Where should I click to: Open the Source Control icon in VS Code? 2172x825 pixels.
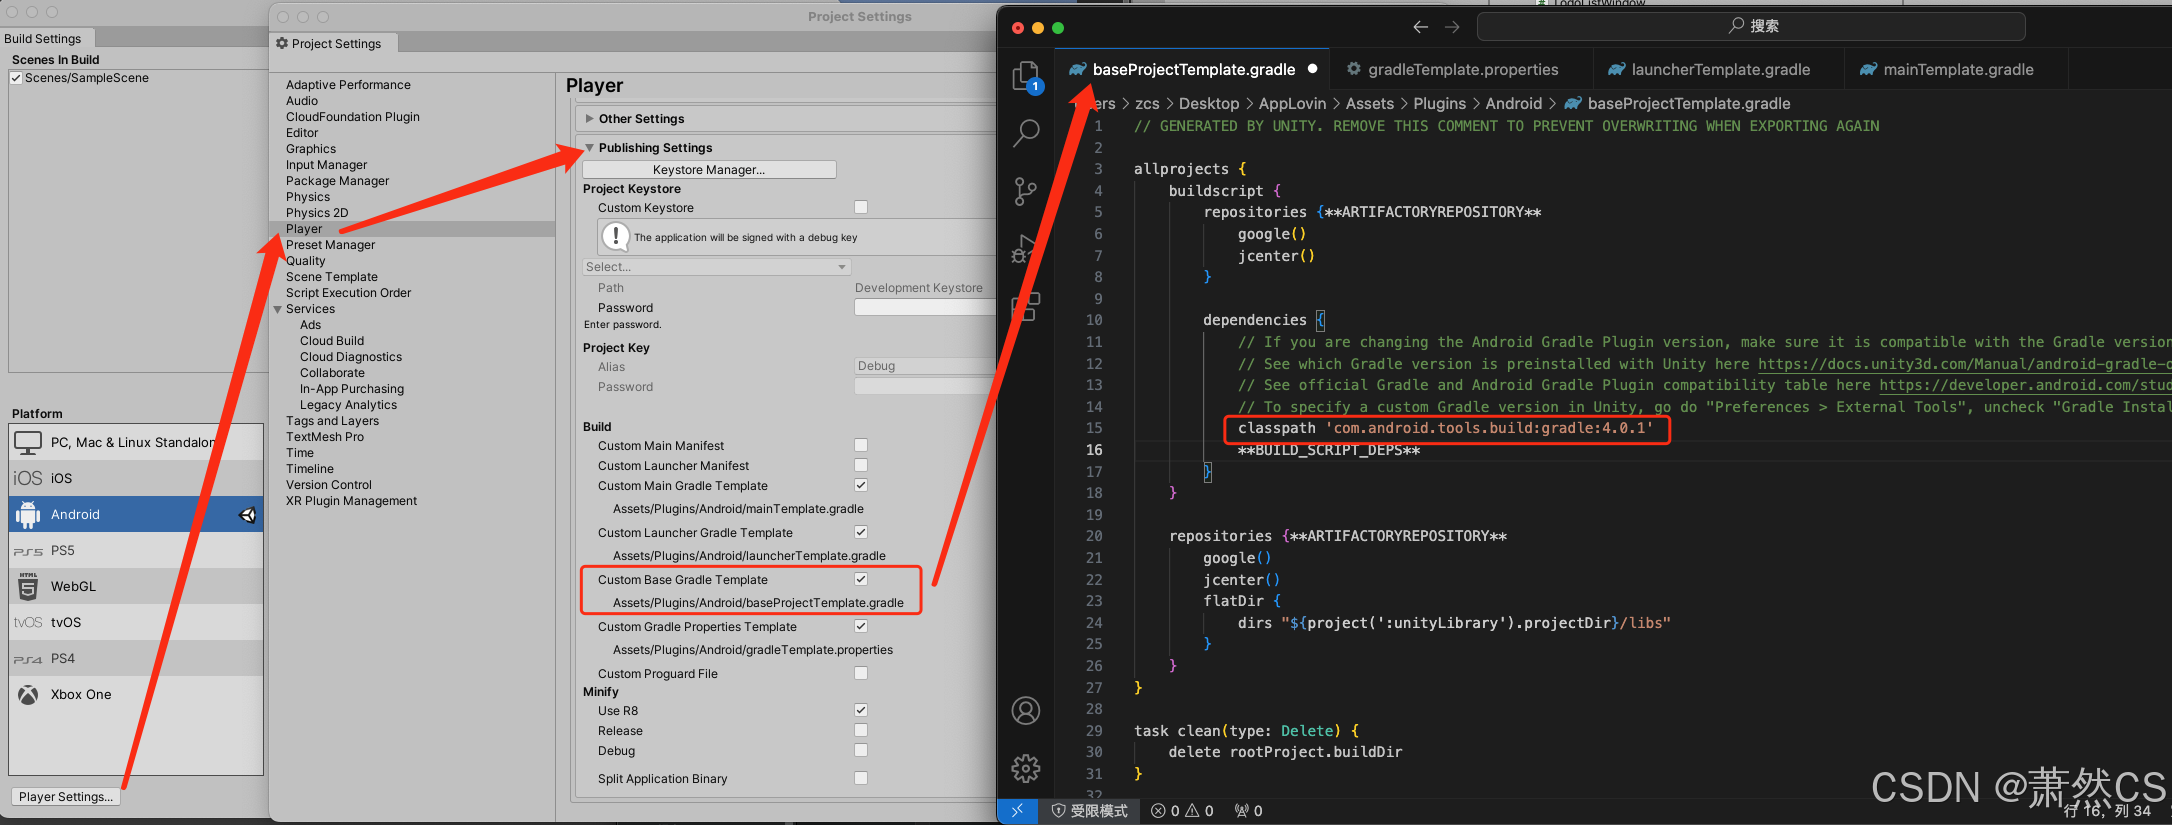1026,191
